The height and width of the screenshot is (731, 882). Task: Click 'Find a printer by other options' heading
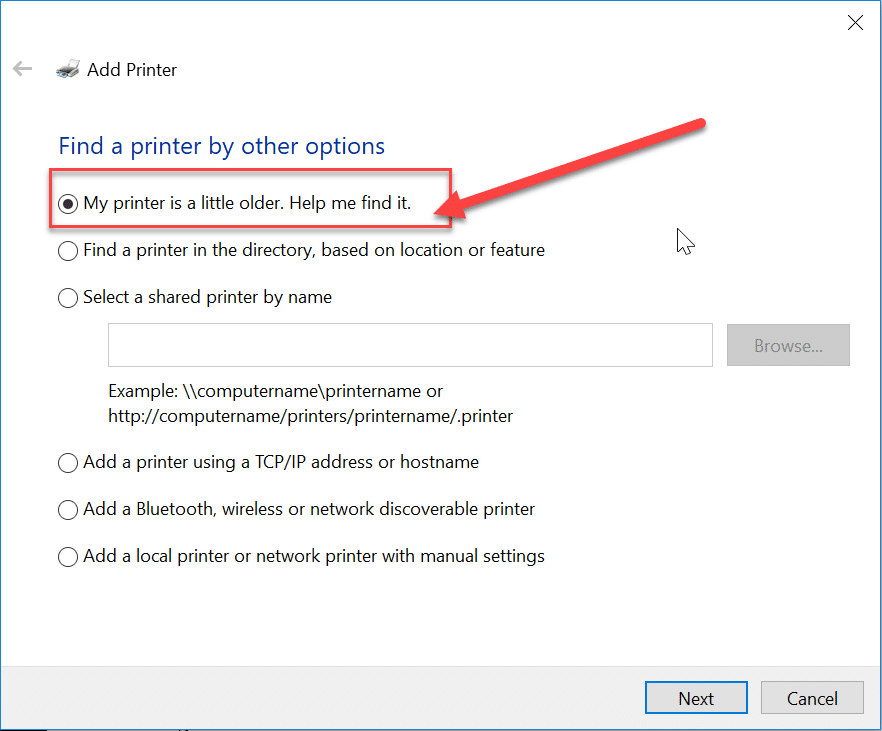[222, 146]
